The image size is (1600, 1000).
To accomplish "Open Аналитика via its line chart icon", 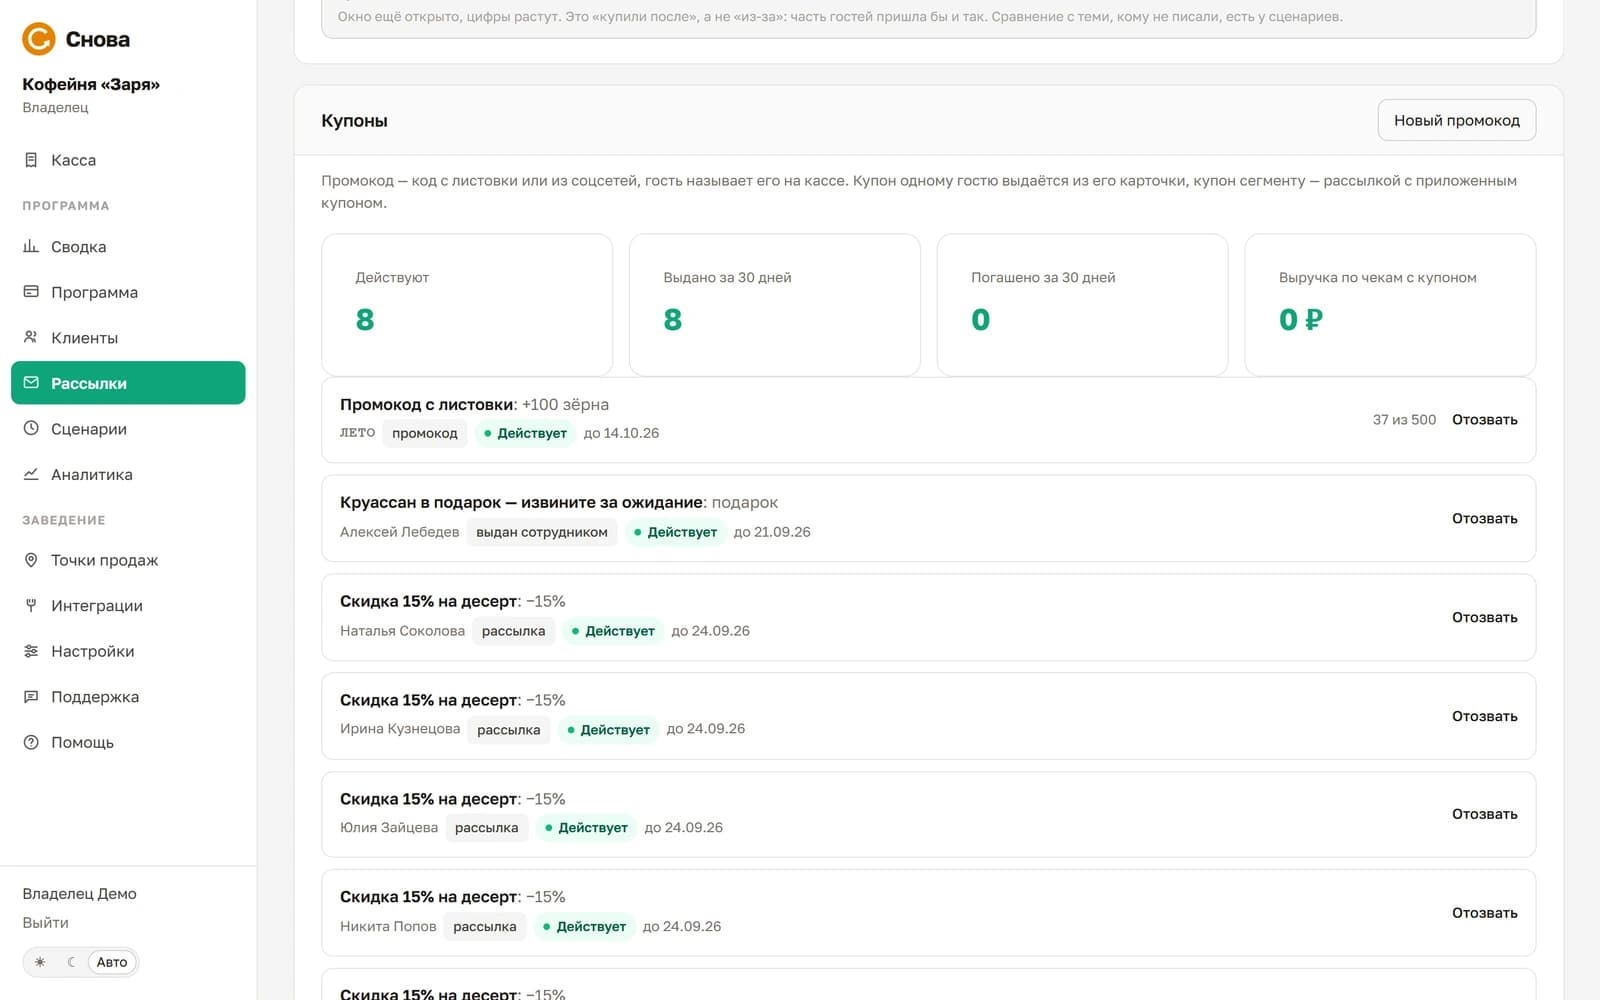I will pos(31,474).
